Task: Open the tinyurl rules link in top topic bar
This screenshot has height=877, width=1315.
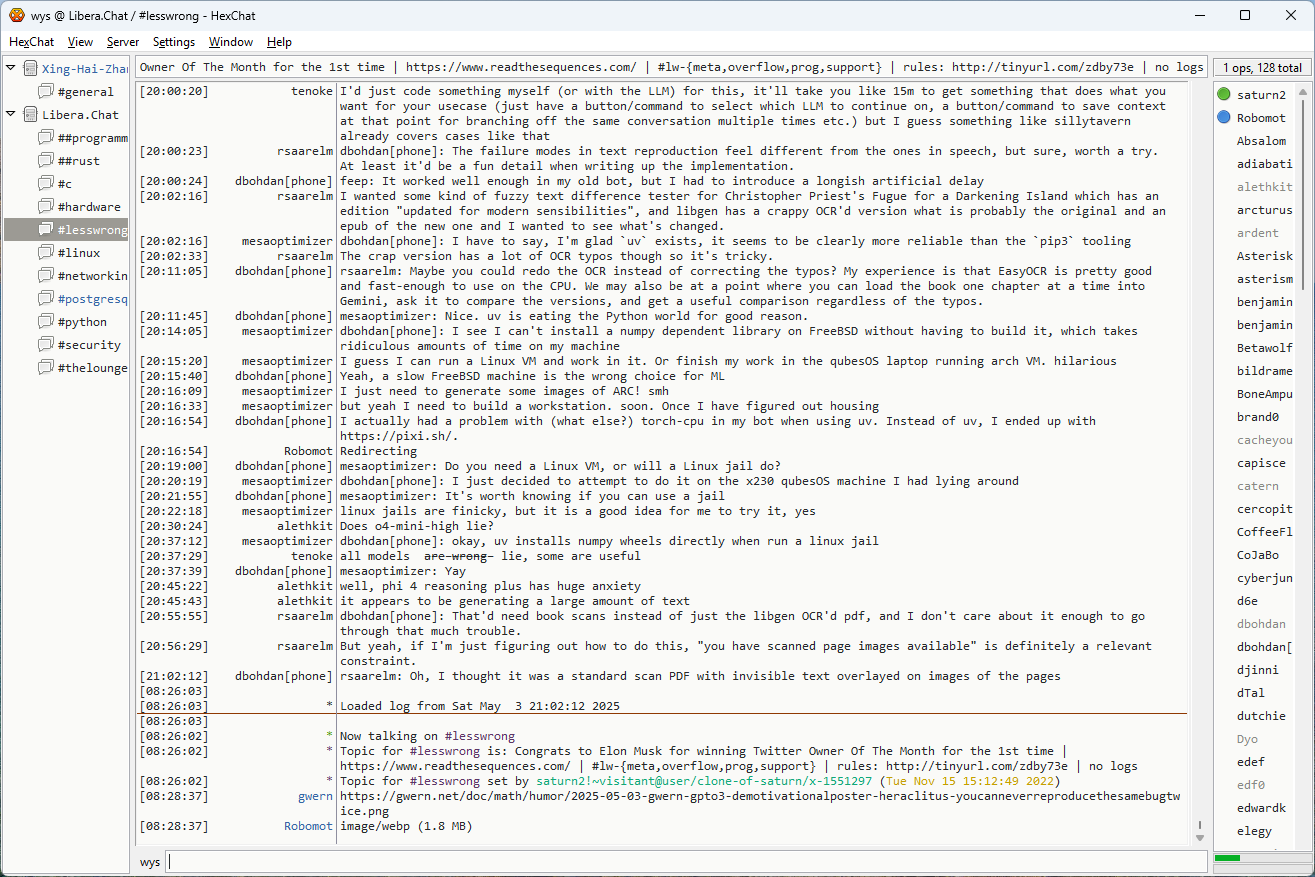Action: tap(1043, 67)
